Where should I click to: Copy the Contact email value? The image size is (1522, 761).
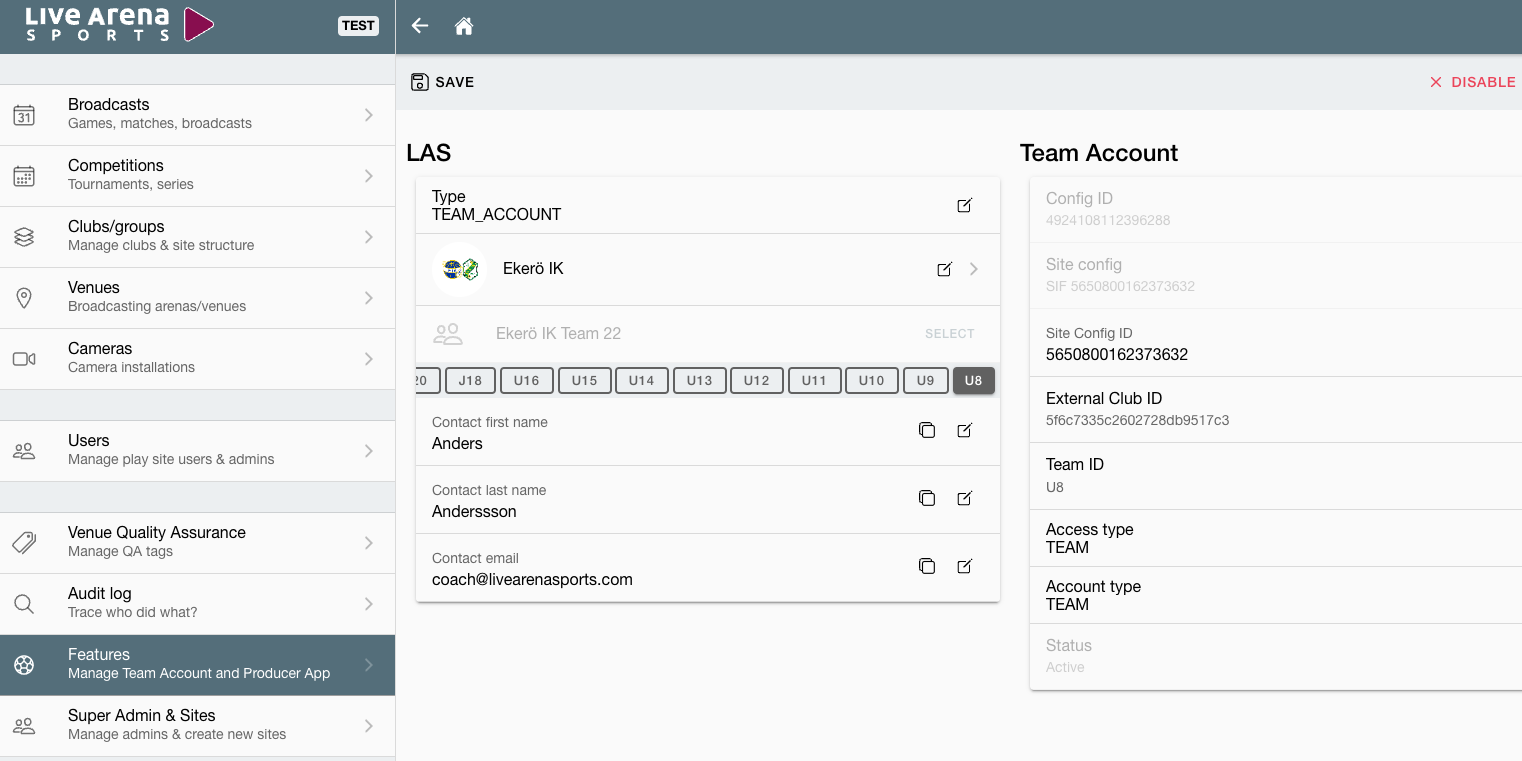click(927, 566)
